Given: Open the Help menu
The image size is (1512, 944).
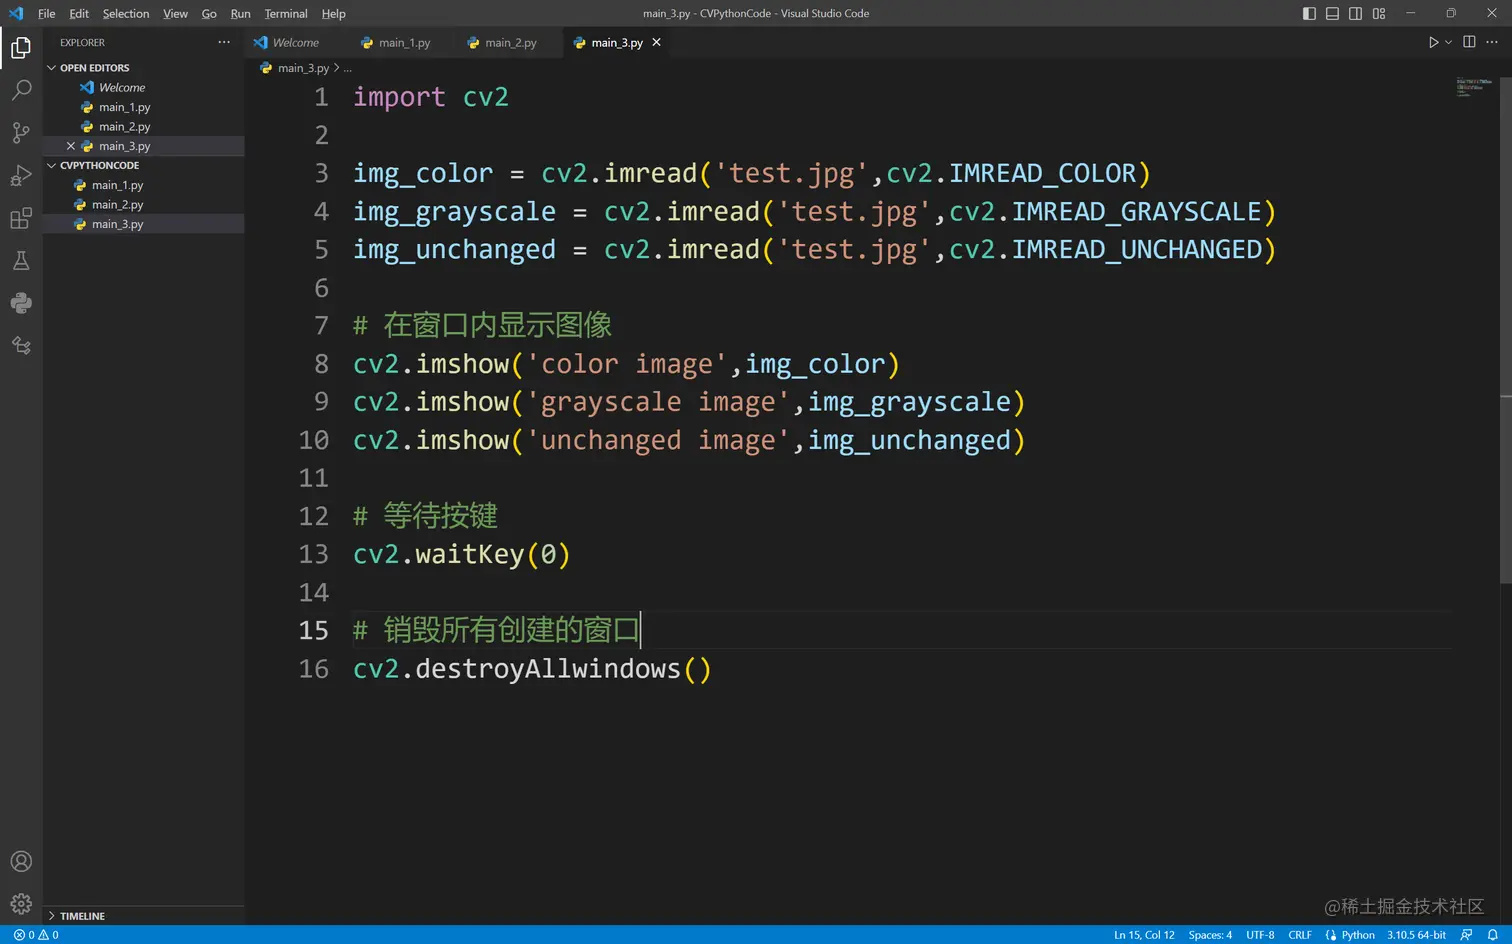Looking at the screenshot, I should [333, 13].
